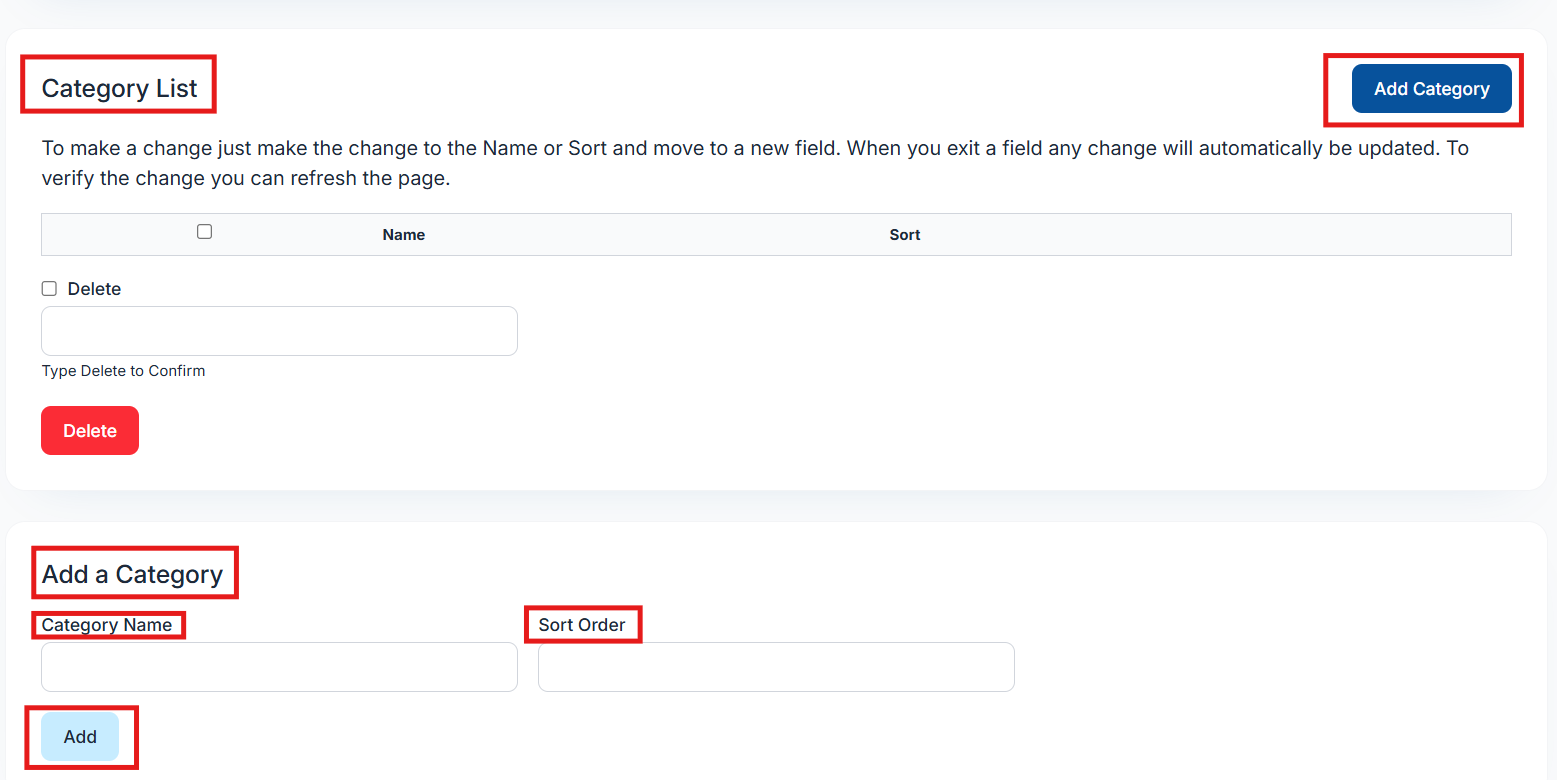Viewport: 1557px width, 780px height.
Task: Click the Sort column header
Action: (905, 235)
